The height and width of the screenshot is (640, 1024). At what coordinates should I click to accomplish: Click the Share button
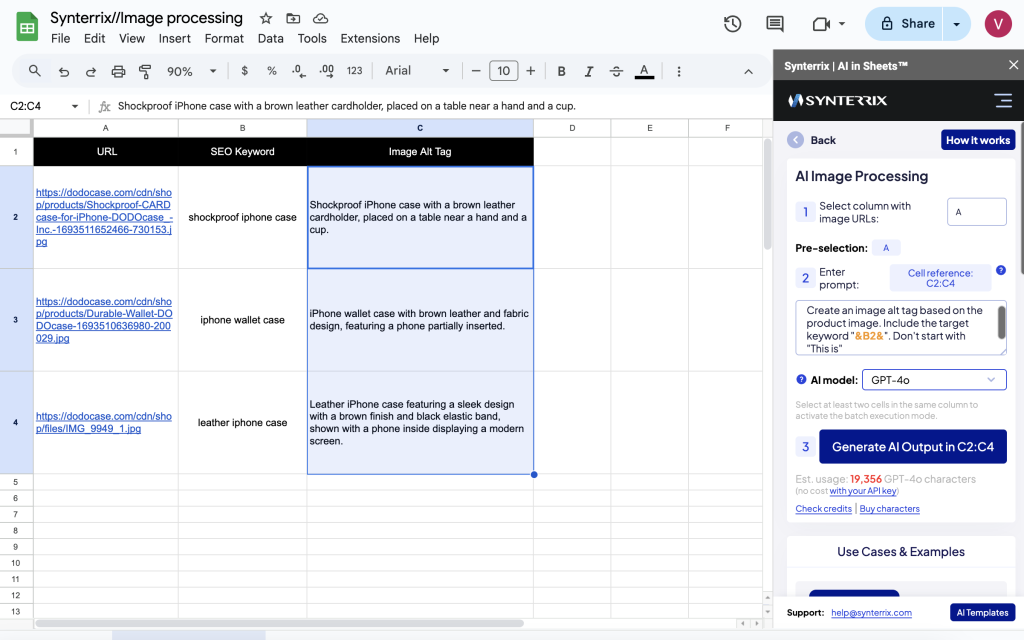point(904,24)
